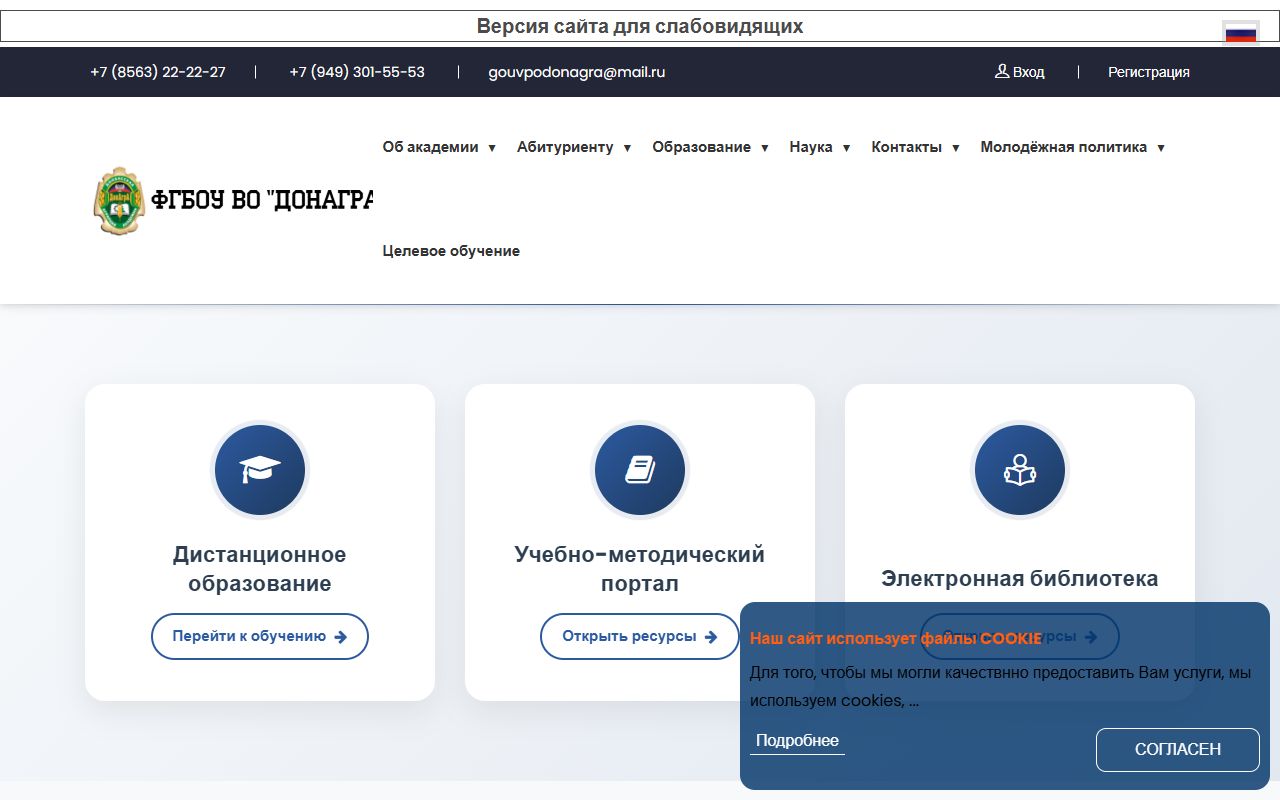
Task: Expand the Молодёжная политика dropdown arrow
Action: point(1160,148)
